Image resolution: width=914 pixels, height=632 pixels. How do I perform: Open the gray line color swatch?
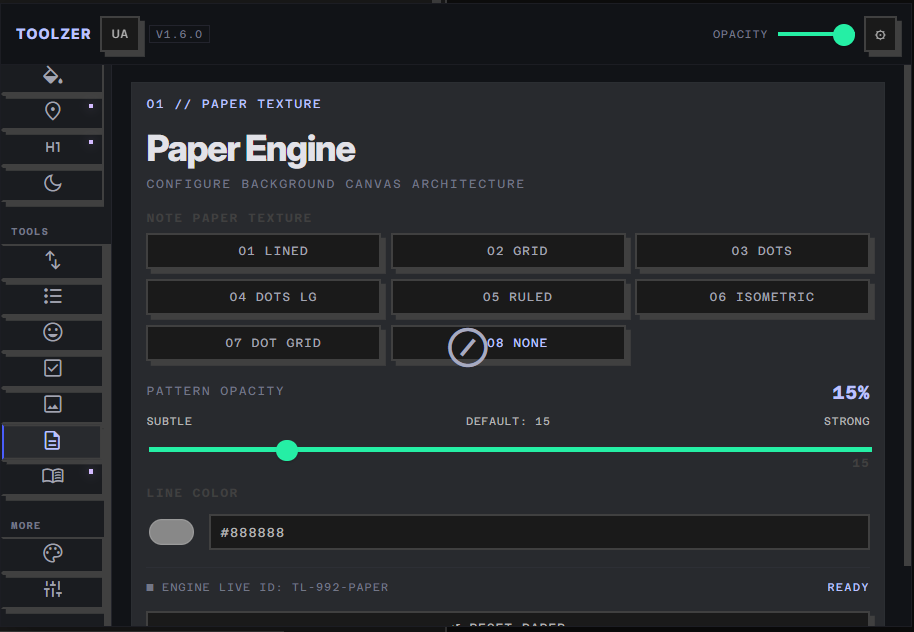point(171,532)
